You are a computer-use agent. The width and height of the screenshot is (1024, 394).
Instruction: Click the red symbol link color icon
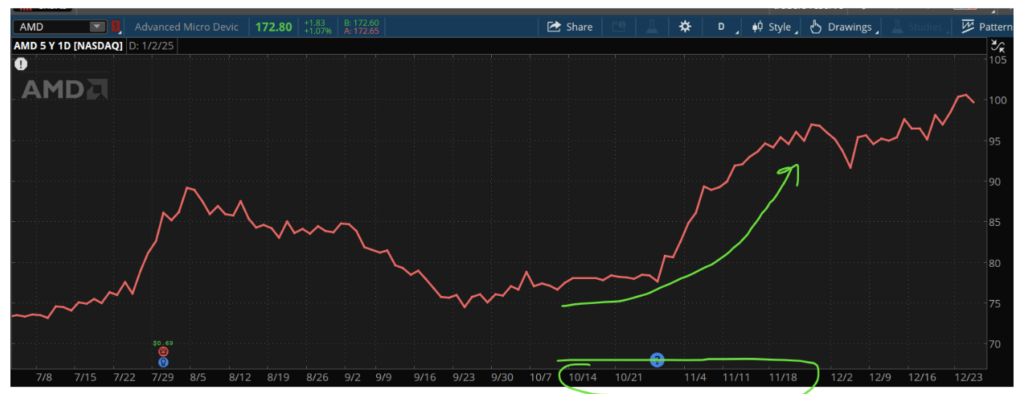coord(116,27)
